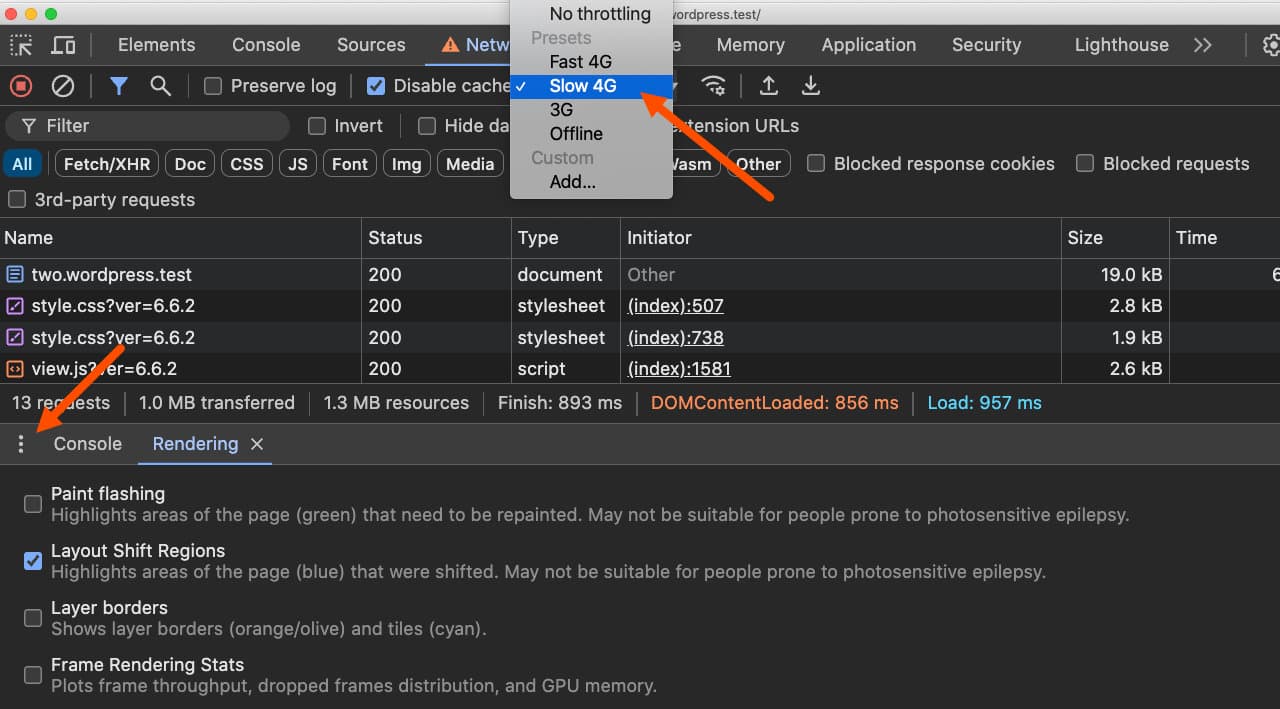Enable Blocked requests checkbox
Image resolution: width=1280 pixels, height=709 pixels.
point(1085,164)
